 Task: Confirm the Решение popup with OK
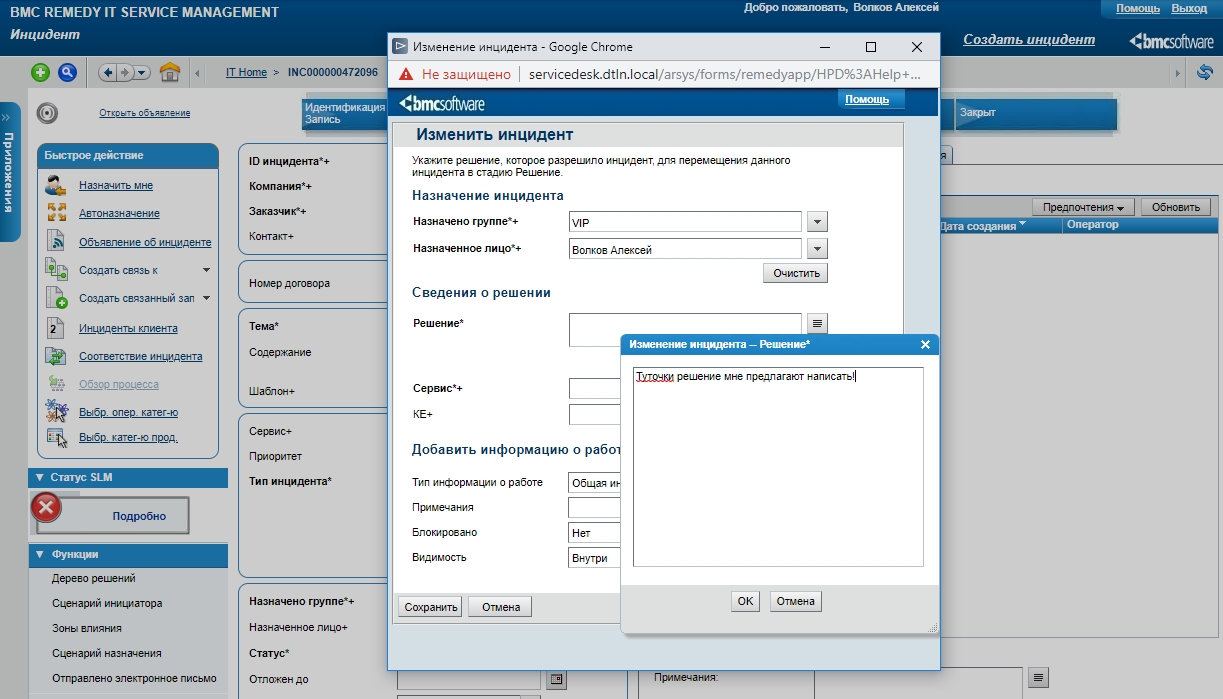click(745, 601)
